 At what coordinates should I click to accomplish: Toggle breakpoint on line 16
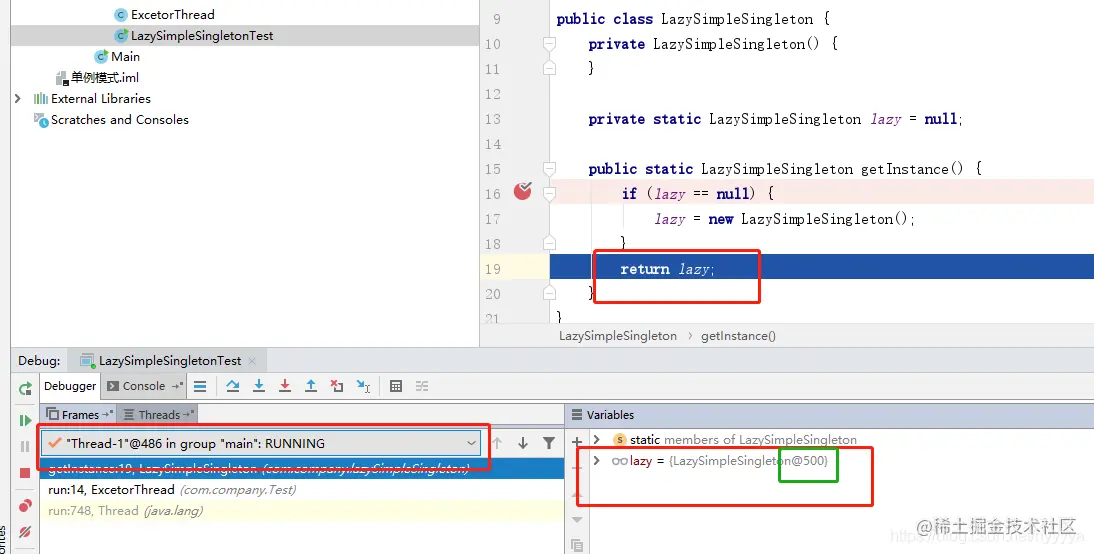pyautogui.click(x=523, y=191)
